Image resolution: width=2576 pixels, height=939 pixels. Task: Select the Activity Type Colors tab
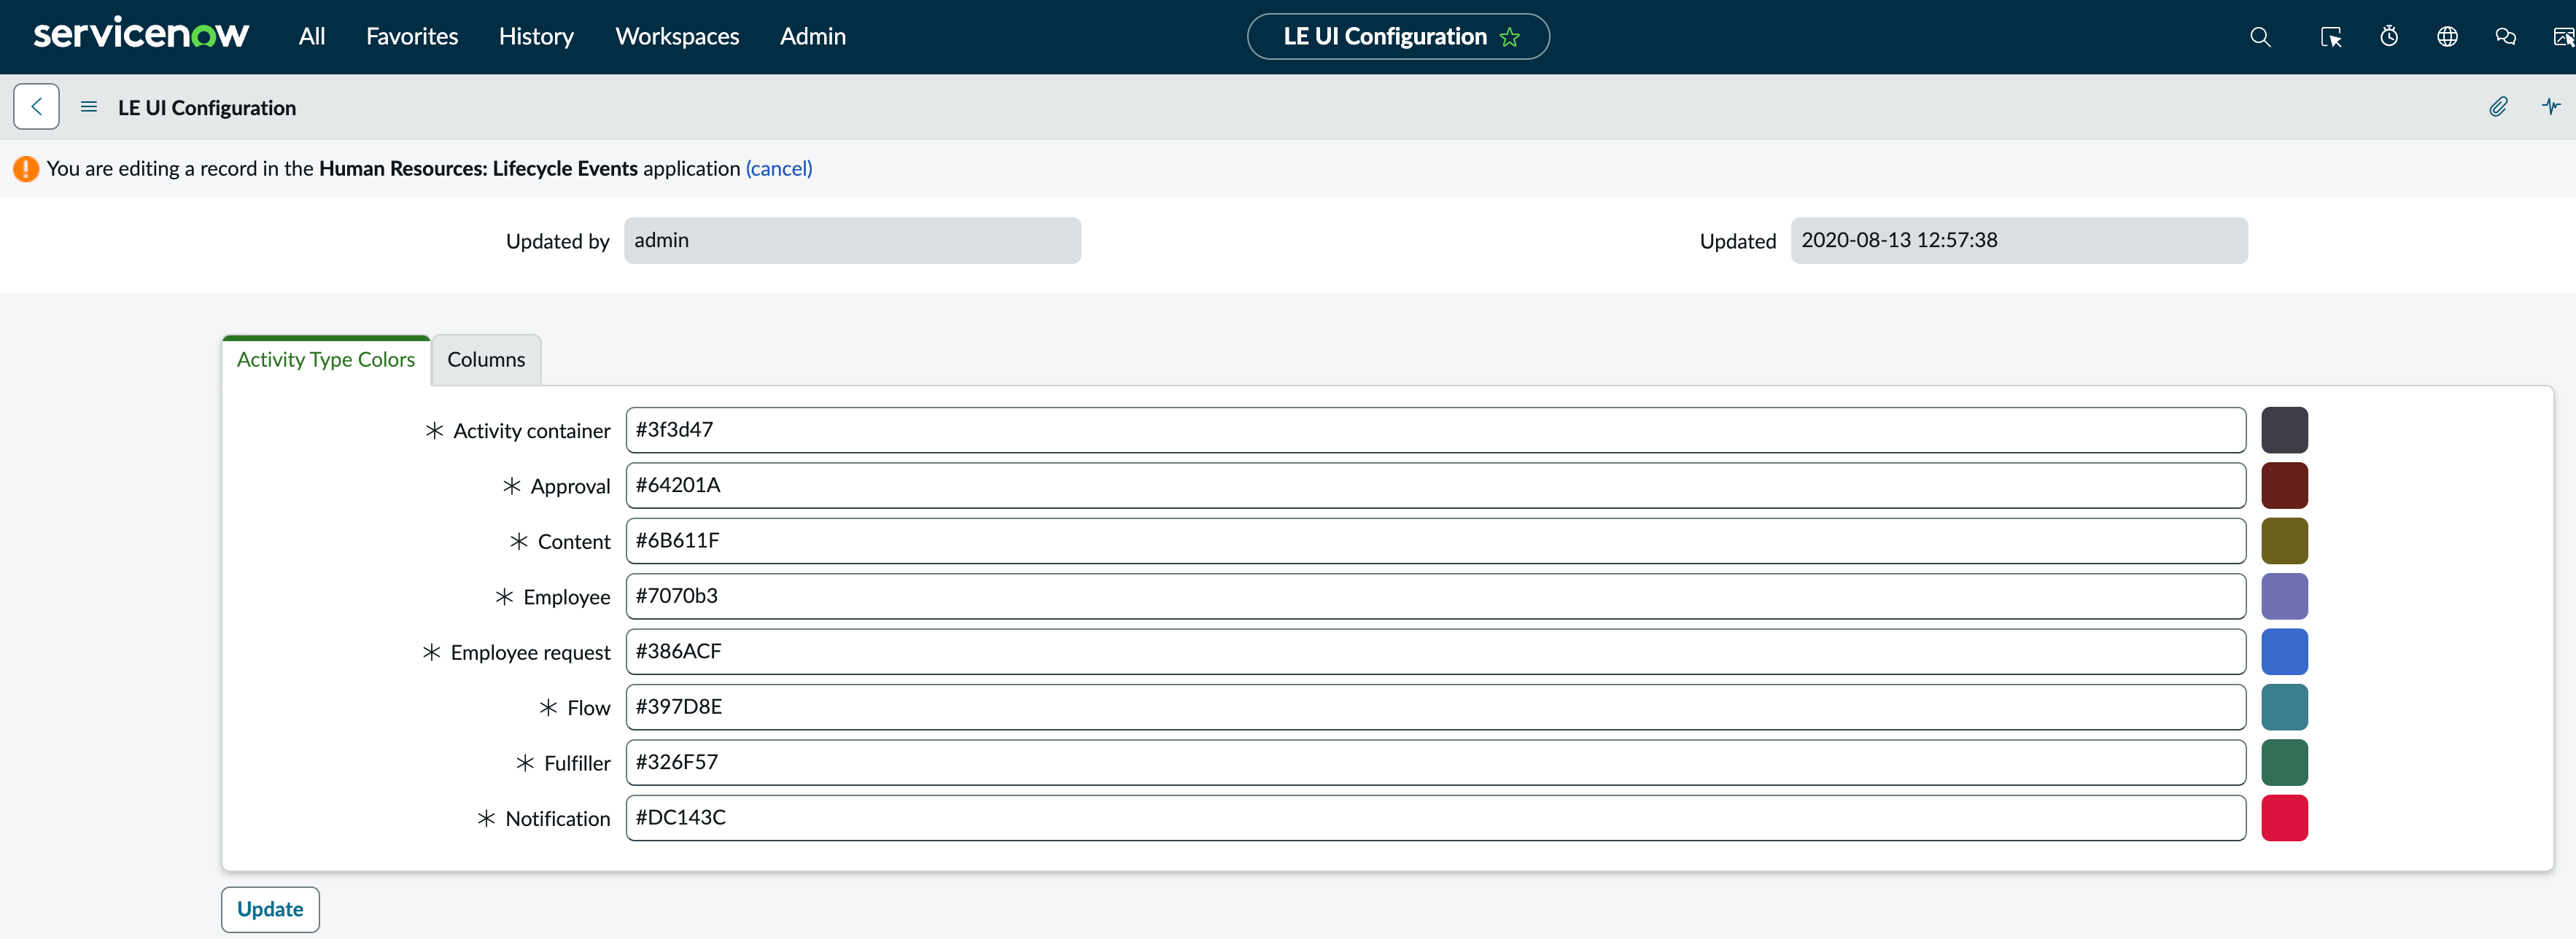point(326,359)
